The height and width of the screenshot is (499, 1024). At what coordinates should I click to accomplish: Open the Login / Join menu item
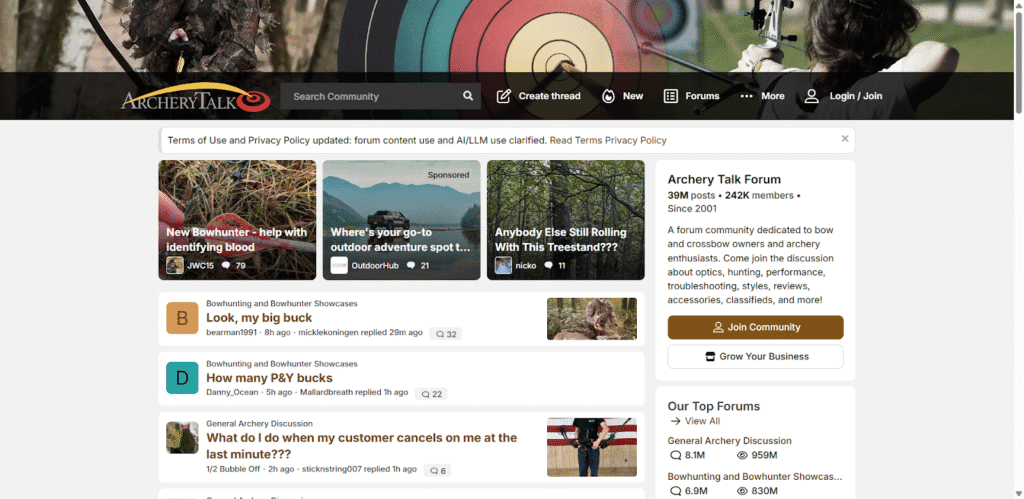[x=843, y=96]
